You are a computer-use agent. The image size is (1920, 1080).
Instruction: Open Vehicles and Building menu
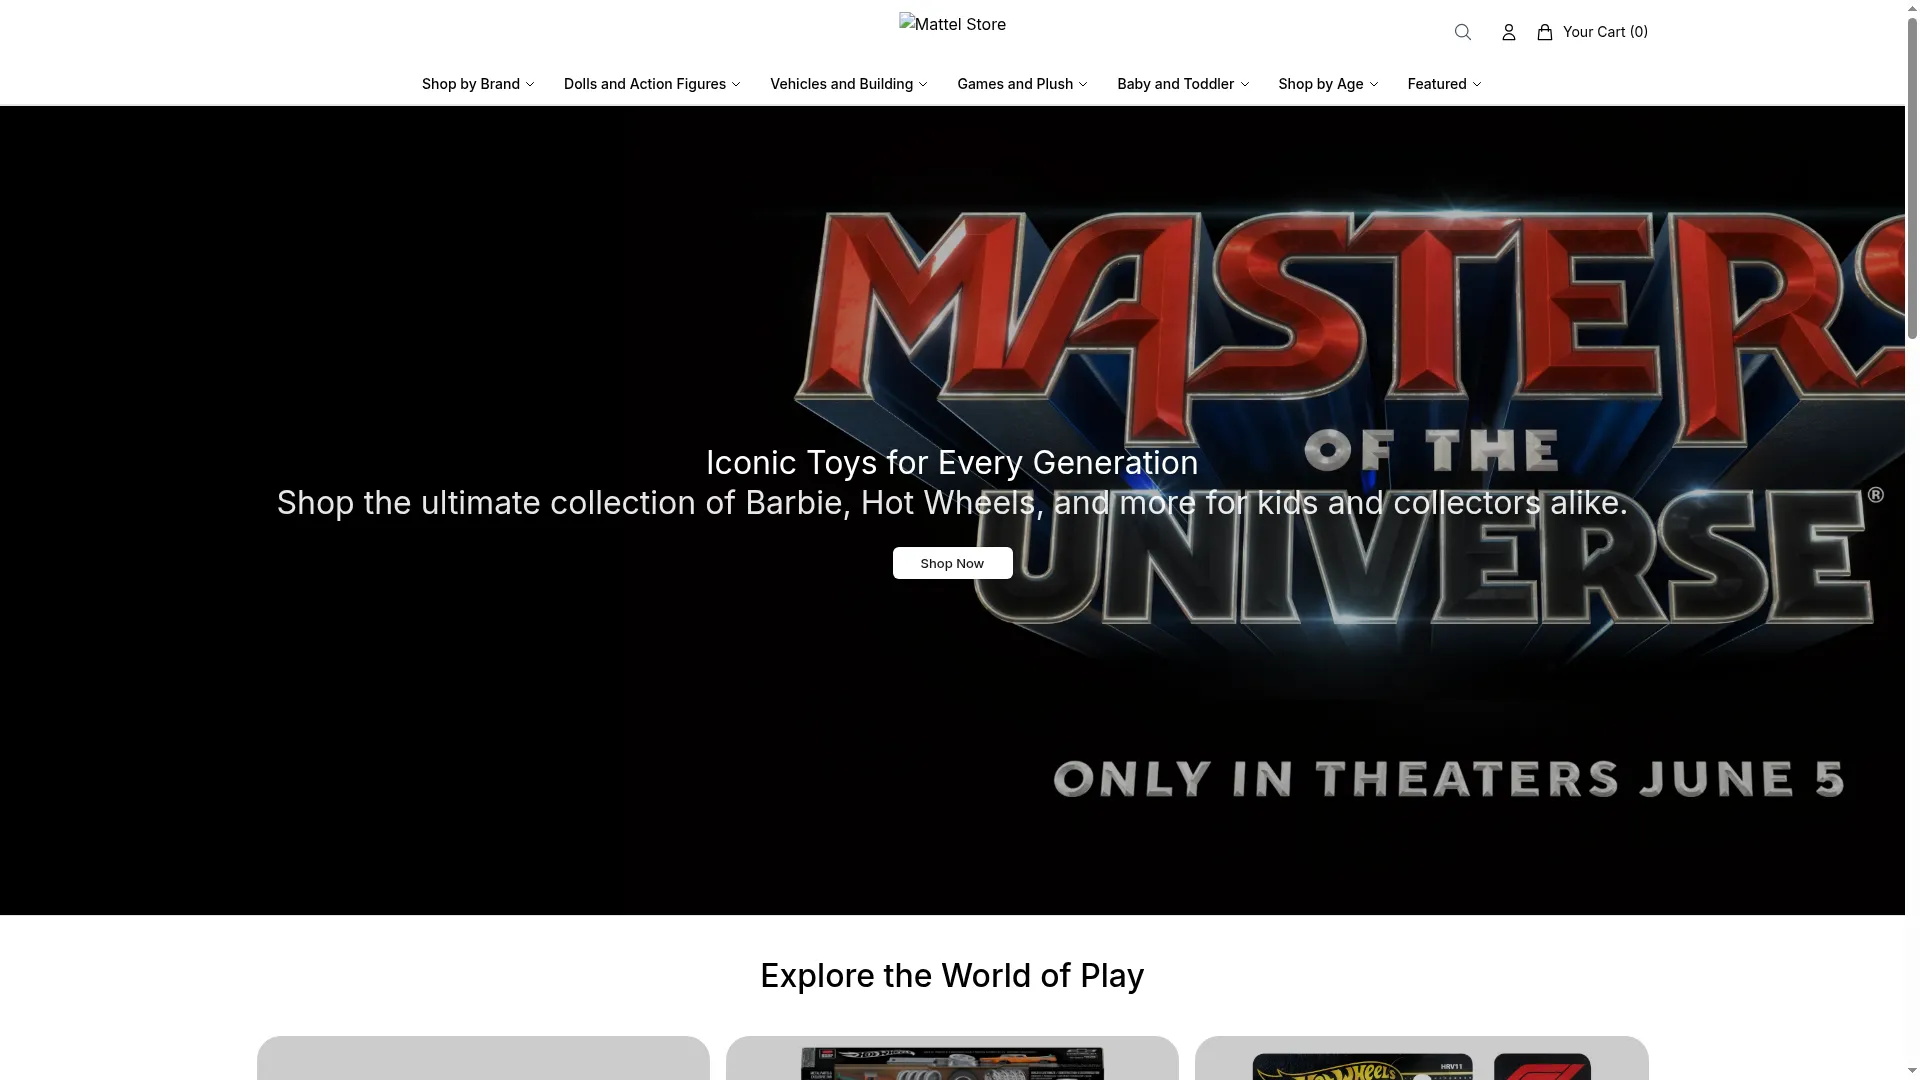(848, 84)
